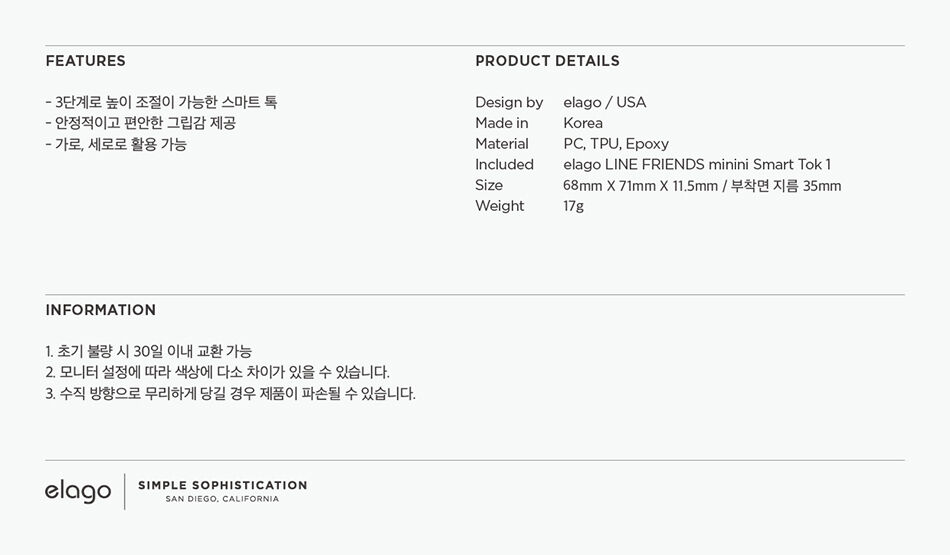Screen dimensions: 950x555
Task: Click the INFORMATION heading
Action: pos(101,310)
